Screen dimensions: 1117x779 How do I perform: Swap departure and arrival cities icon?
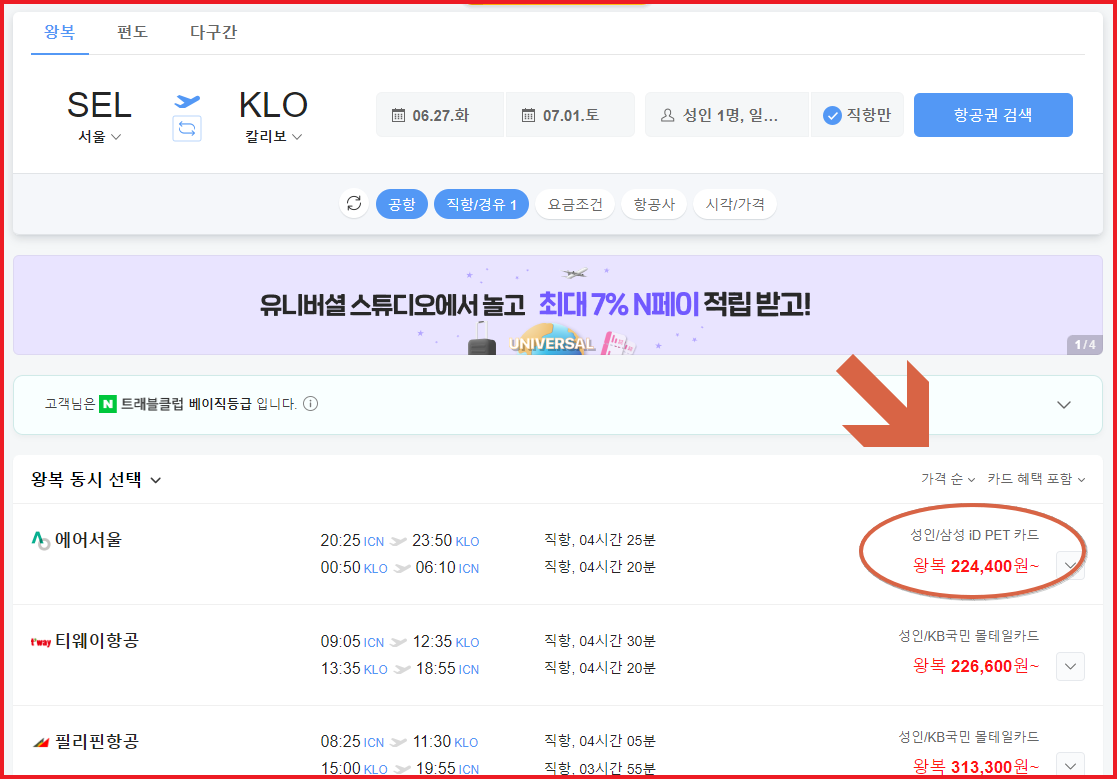[187, 129]
